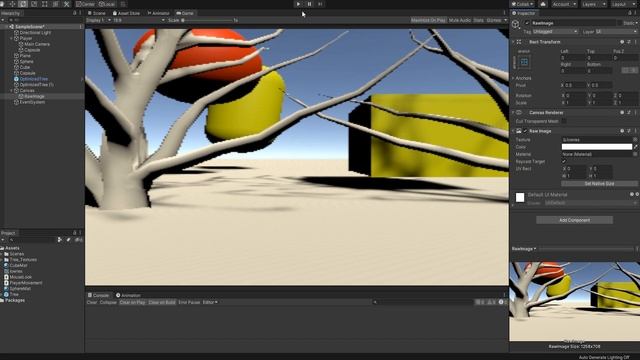Open Rect Transform help icon
640x360 pixels.
click(622, 42)
